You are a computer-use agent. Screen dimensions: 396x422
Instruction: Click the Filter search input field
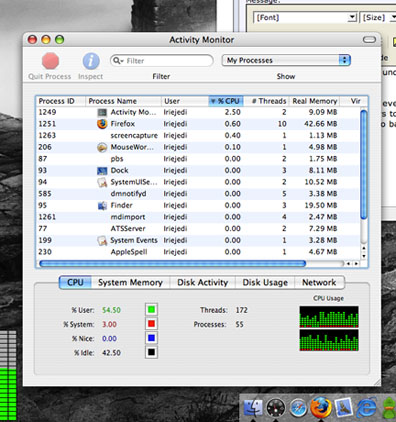point(162,61)
